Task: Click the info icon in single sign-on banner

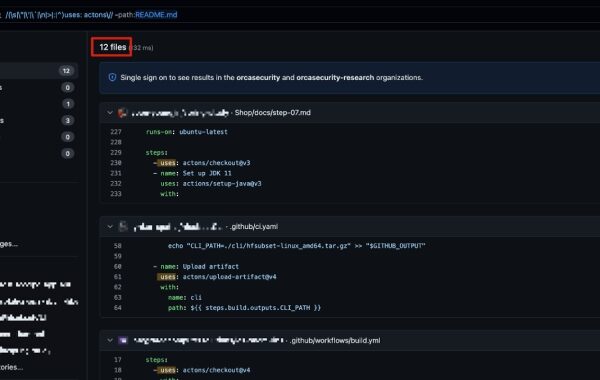Action: [112, 77]
